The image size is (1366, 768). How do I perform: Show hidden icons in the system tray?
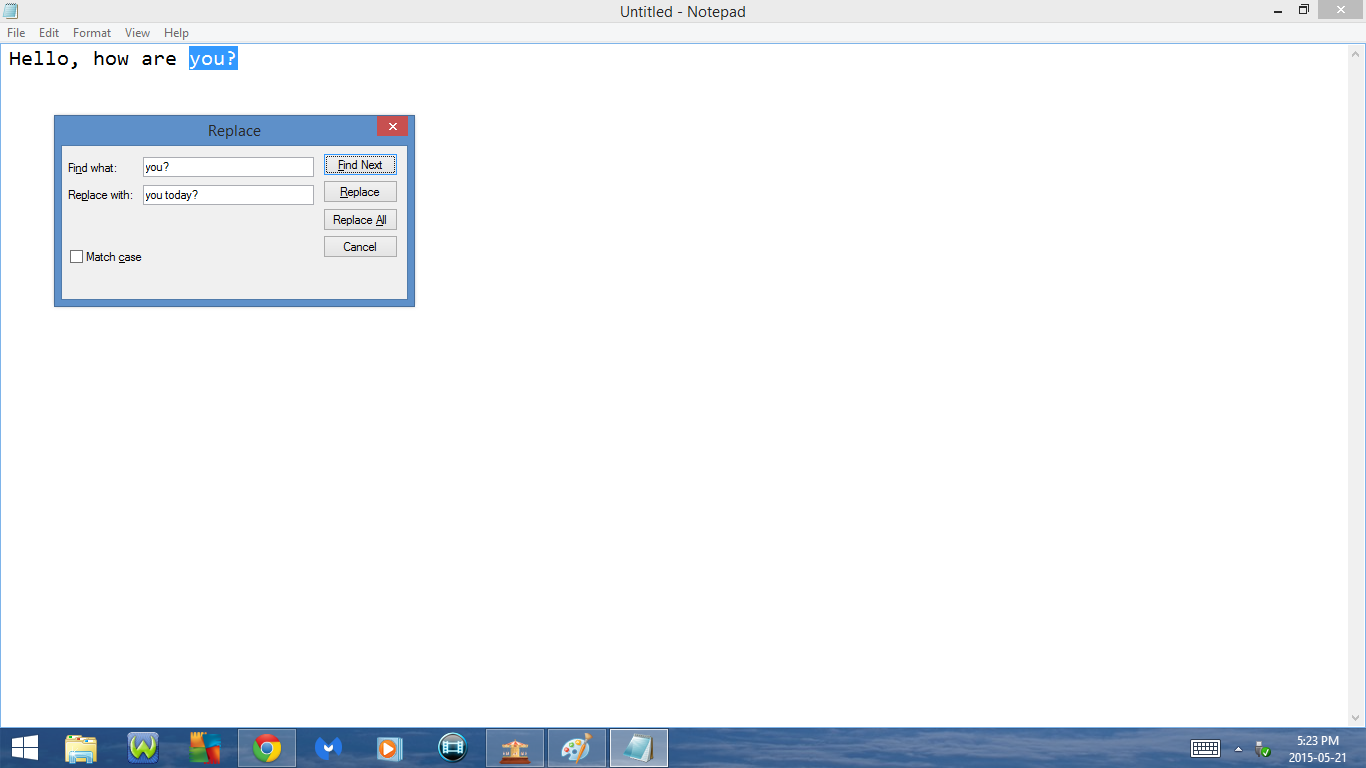coord(1237,747)
